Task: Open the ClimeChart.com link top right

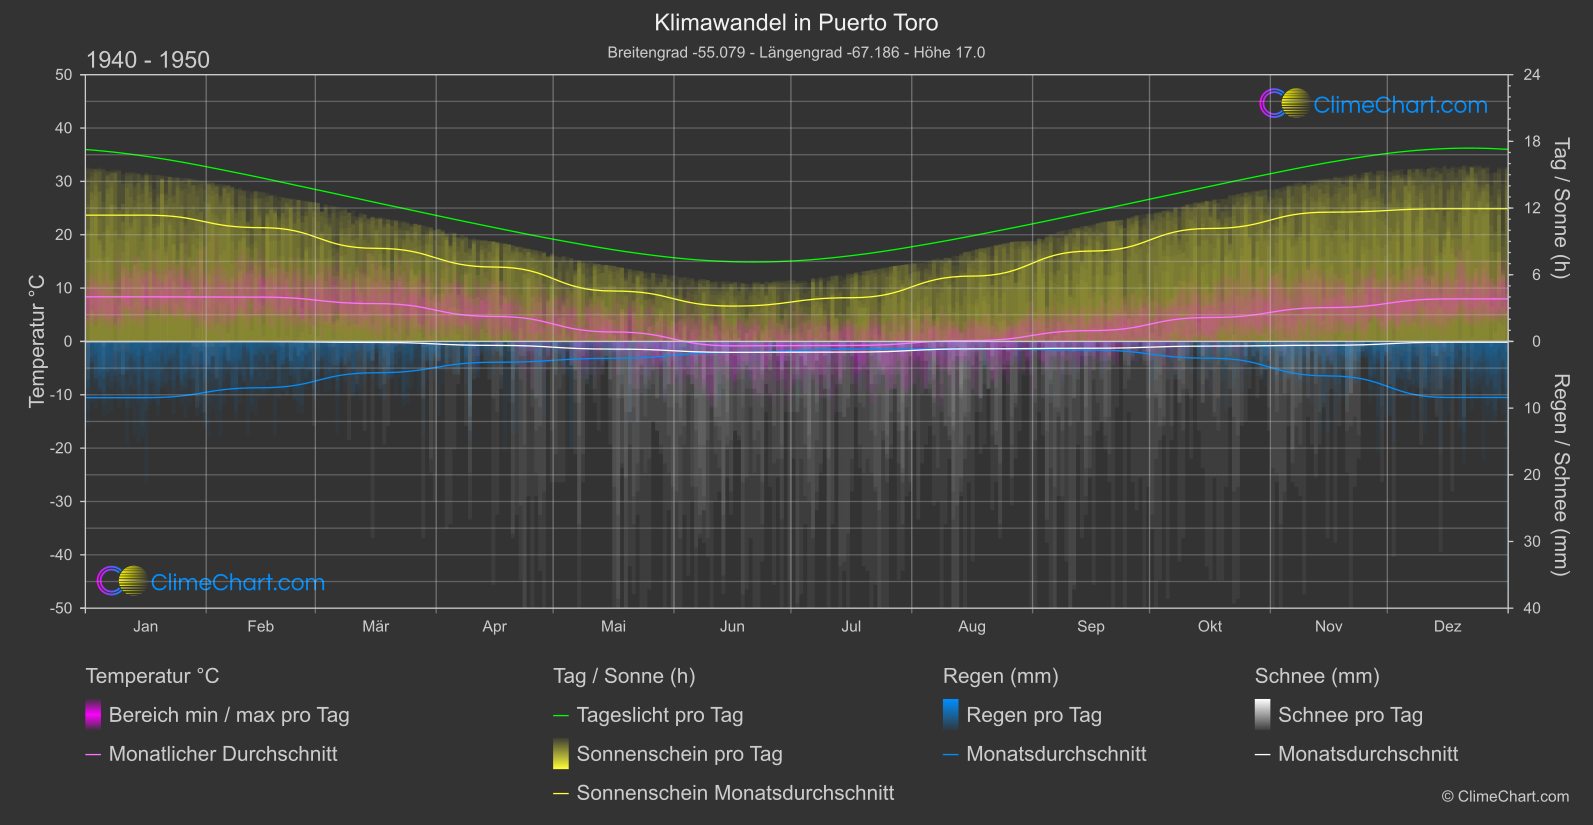Action: 1400,105
